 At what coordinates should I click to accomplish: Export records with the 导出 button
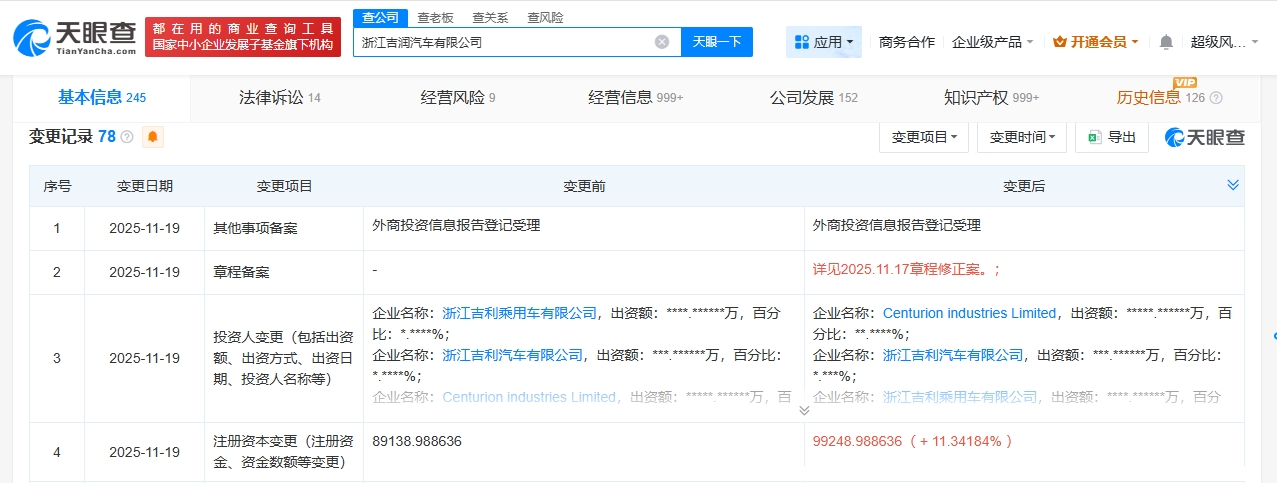tap(1111, 137)
